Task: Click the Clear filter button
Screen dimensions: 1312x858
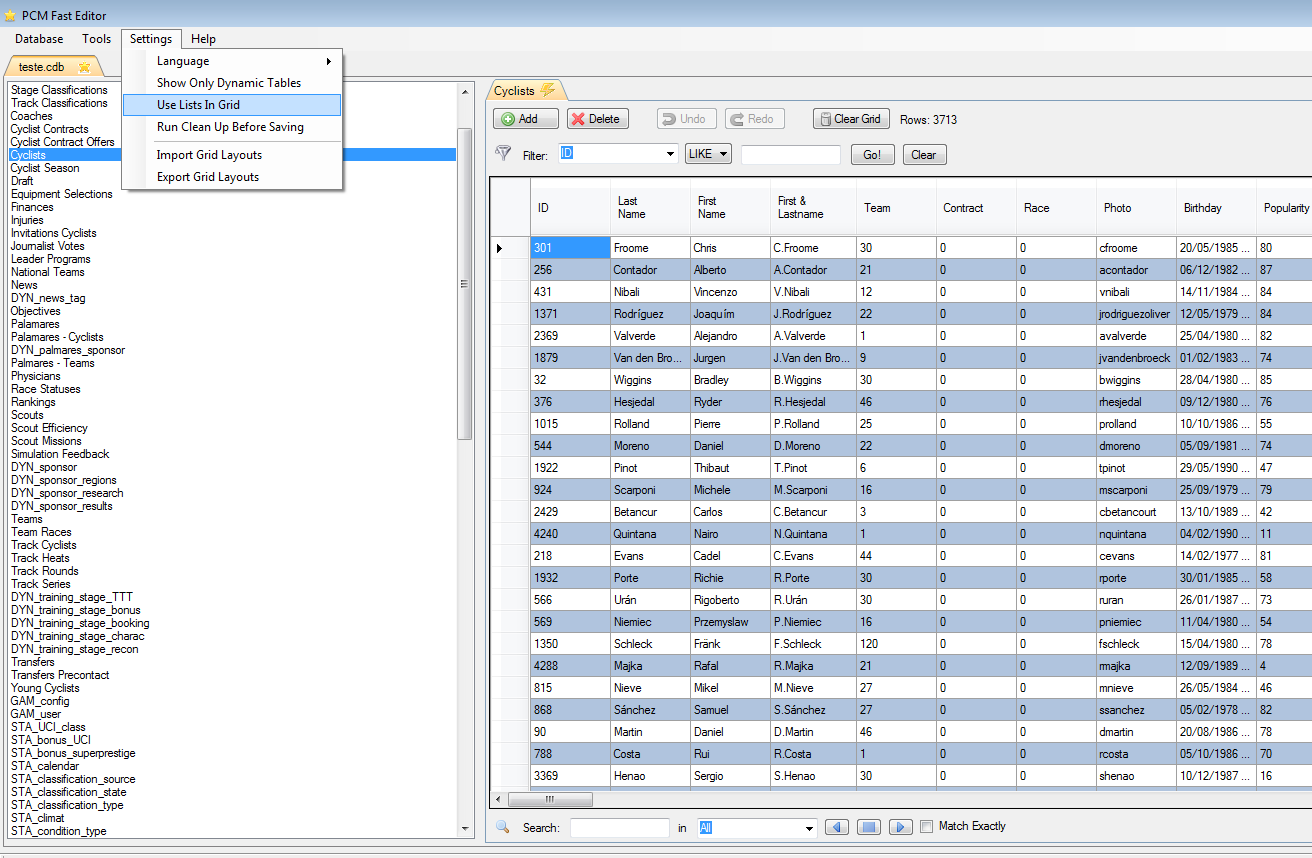Action: coord(924,155)
